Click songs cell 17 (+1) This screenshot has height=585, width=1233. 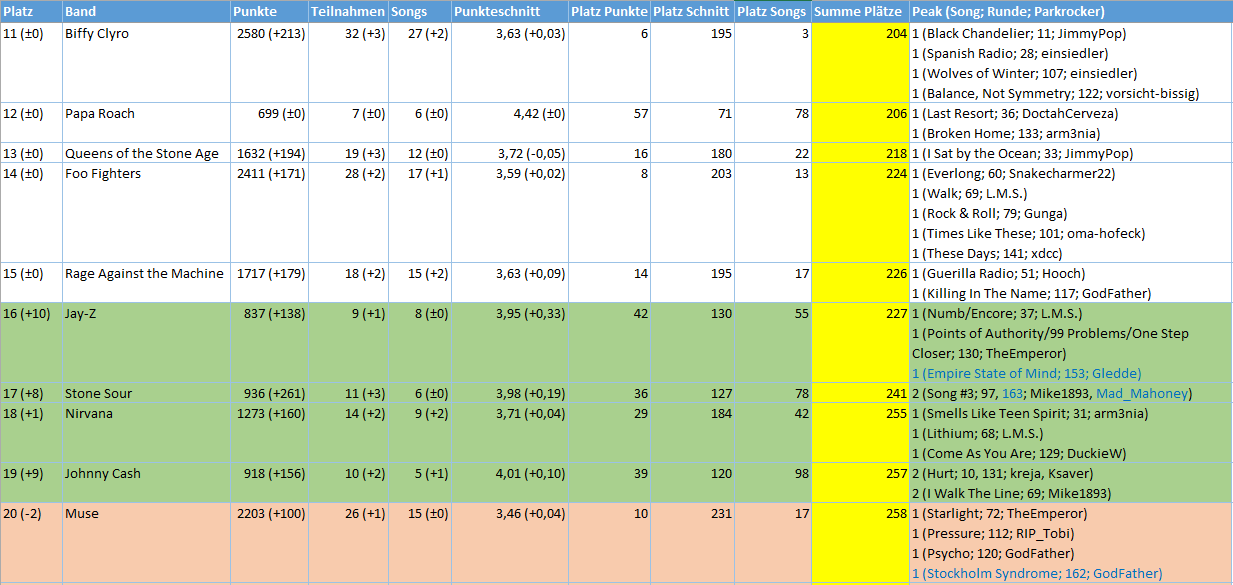pos(419,213)
